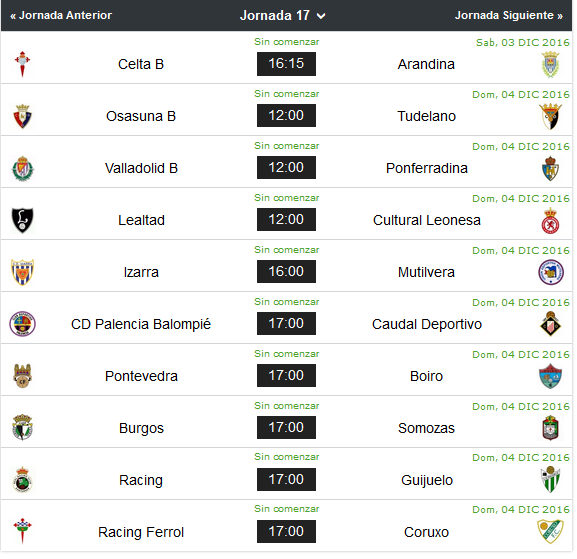577x559 pixels.
Task: Click the Guijuelo green-striped crest
Action: pyautogui.click(x=551, y=480)
